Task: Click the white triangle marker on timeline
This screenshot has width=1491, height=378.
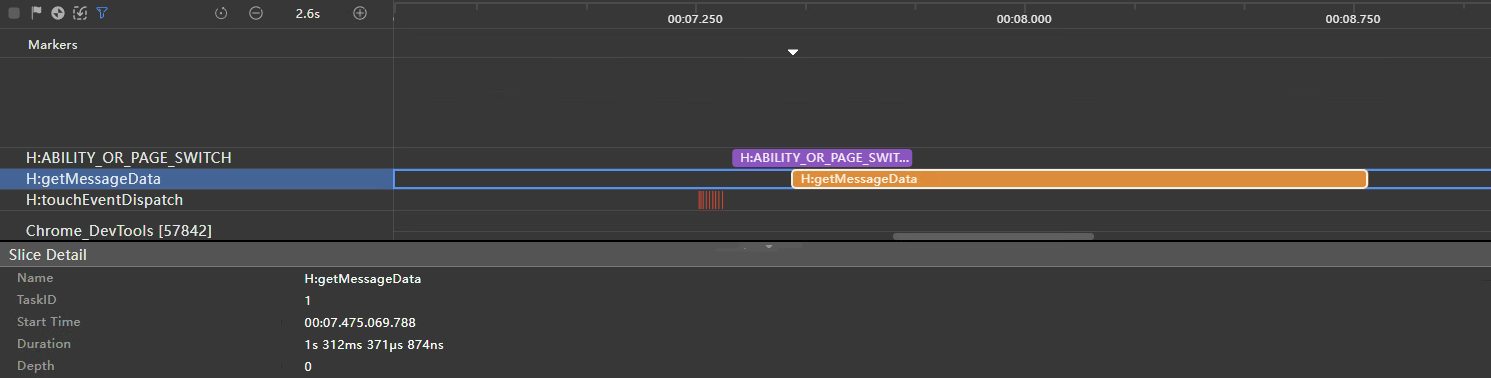Action: coord(793,52)
